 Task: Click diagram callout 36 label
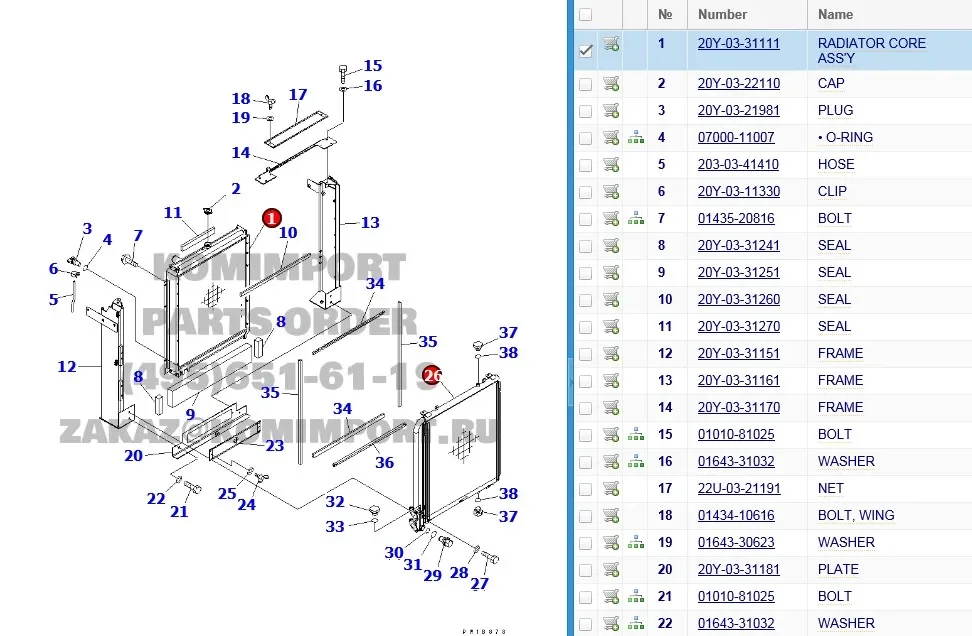pyautogui.click(x=384, y=462)
